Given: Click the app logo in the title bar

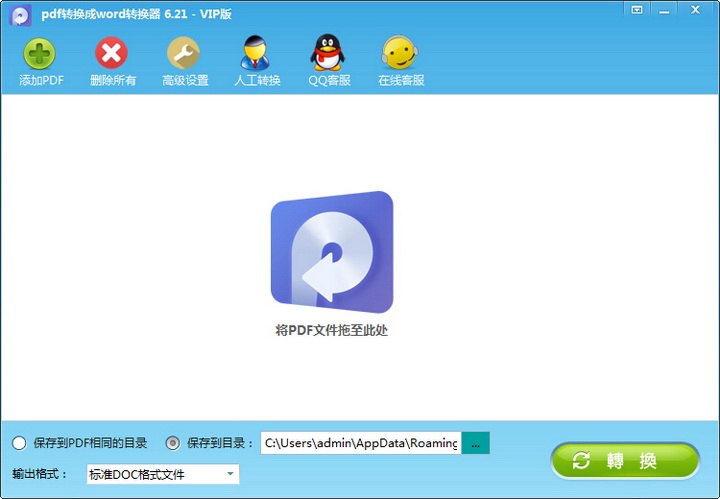Looking at the screenshot, I should [x=20, y=15].
